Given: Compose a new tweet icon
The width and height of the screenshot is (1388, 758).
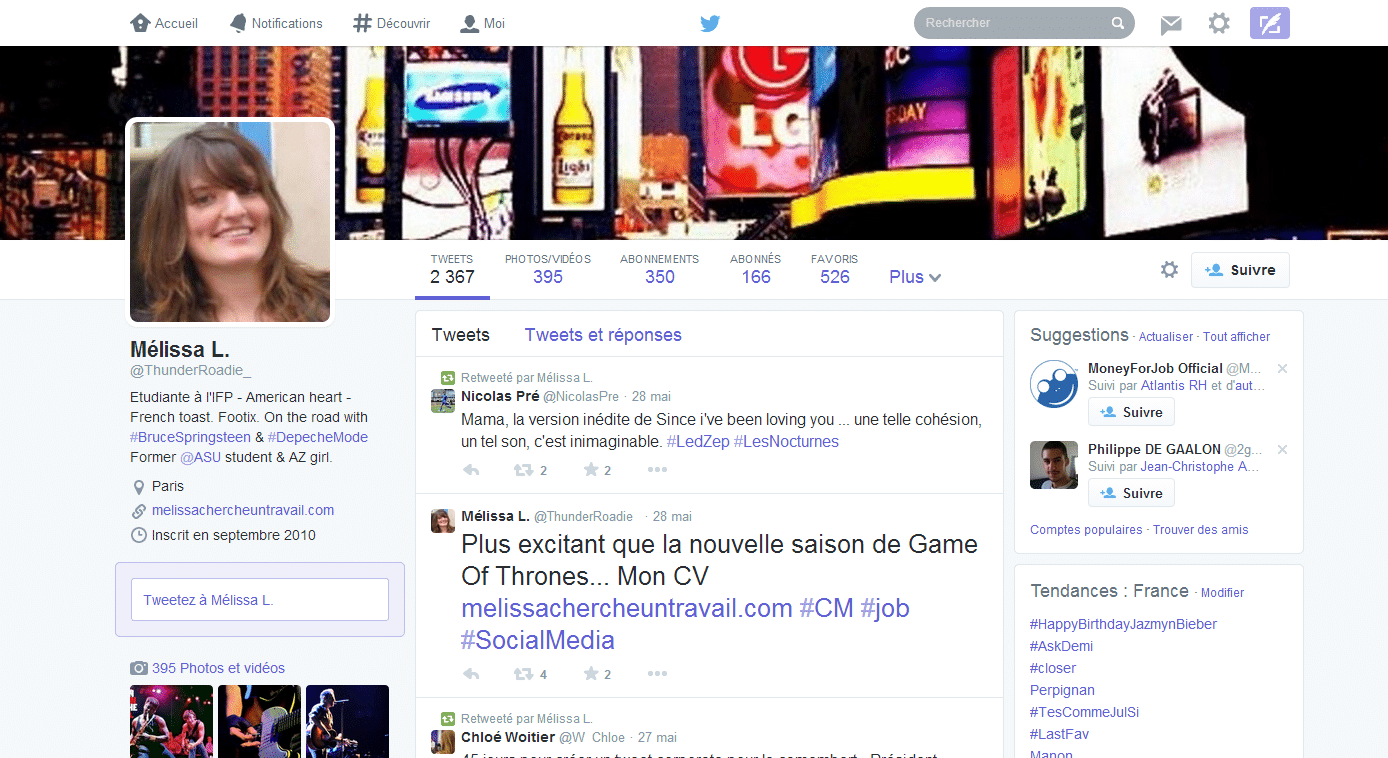Looking at the screenshot, I should pos(1270,23).
